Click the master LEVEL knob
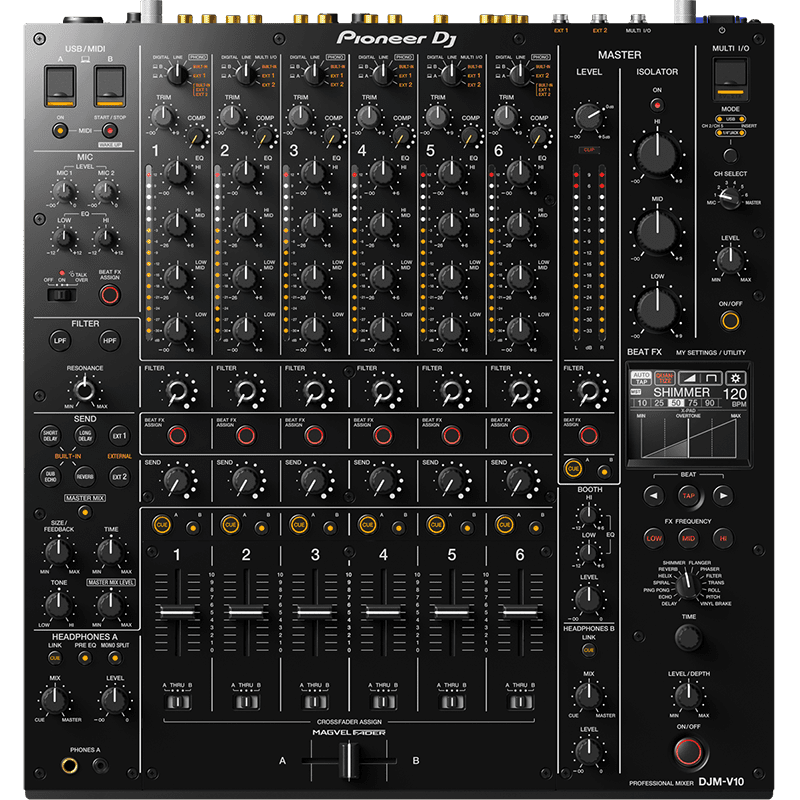The height and width of the screenshot is (800, 800). (x=588, y=116)
